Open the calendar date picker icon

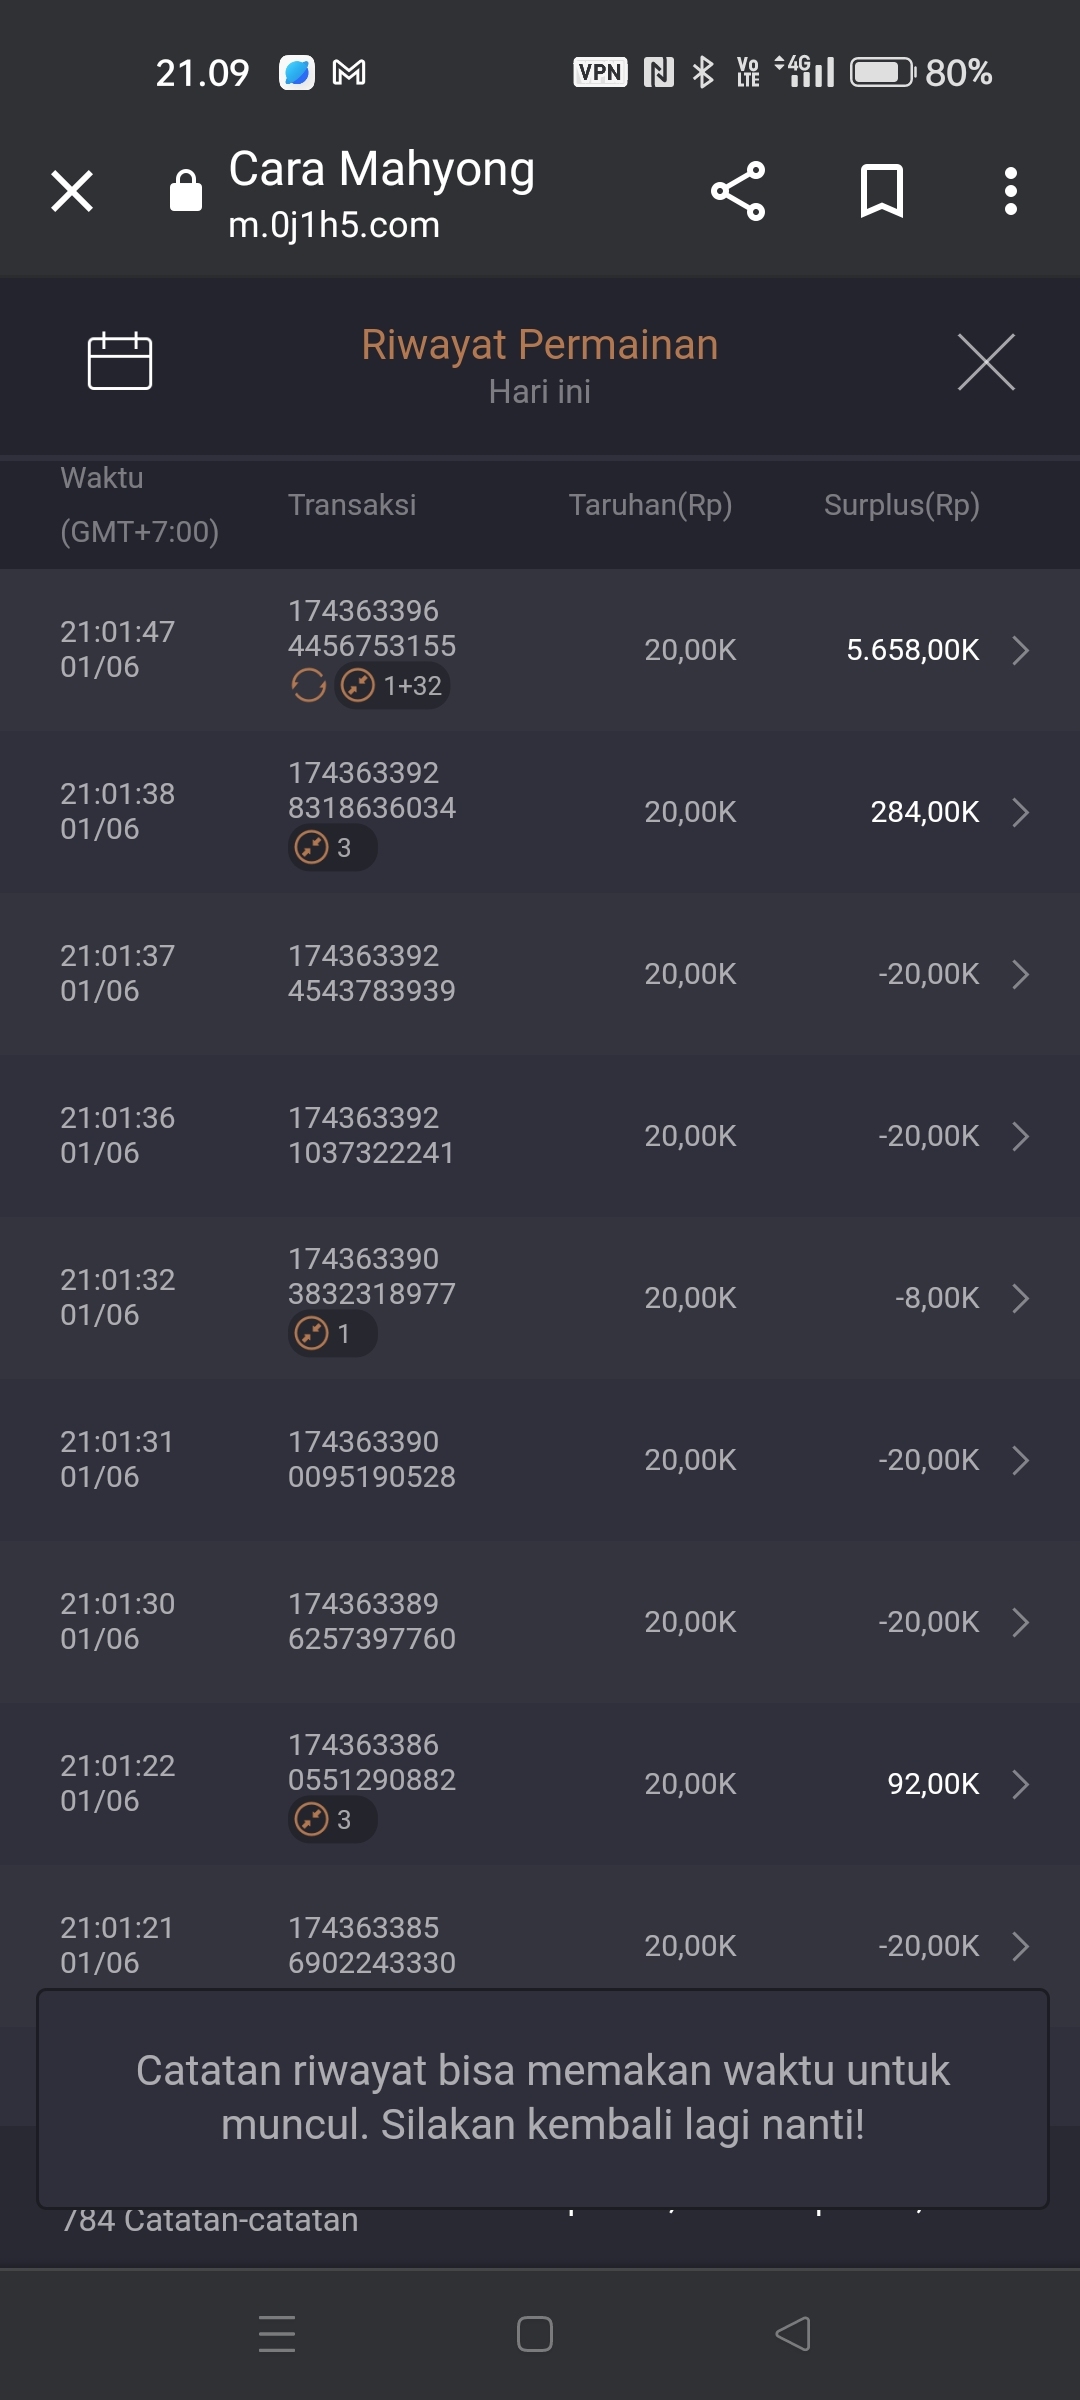pyautogui.click(x=120, y=361)
